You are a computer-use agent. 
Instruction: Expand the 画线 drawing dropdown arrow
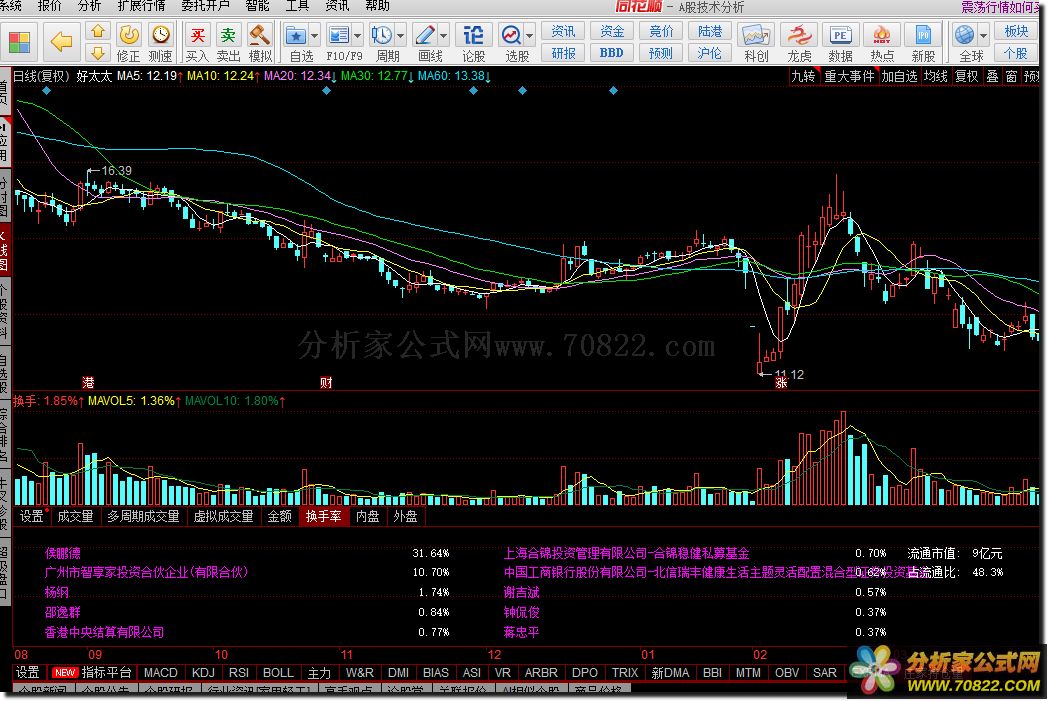point(444,35)
